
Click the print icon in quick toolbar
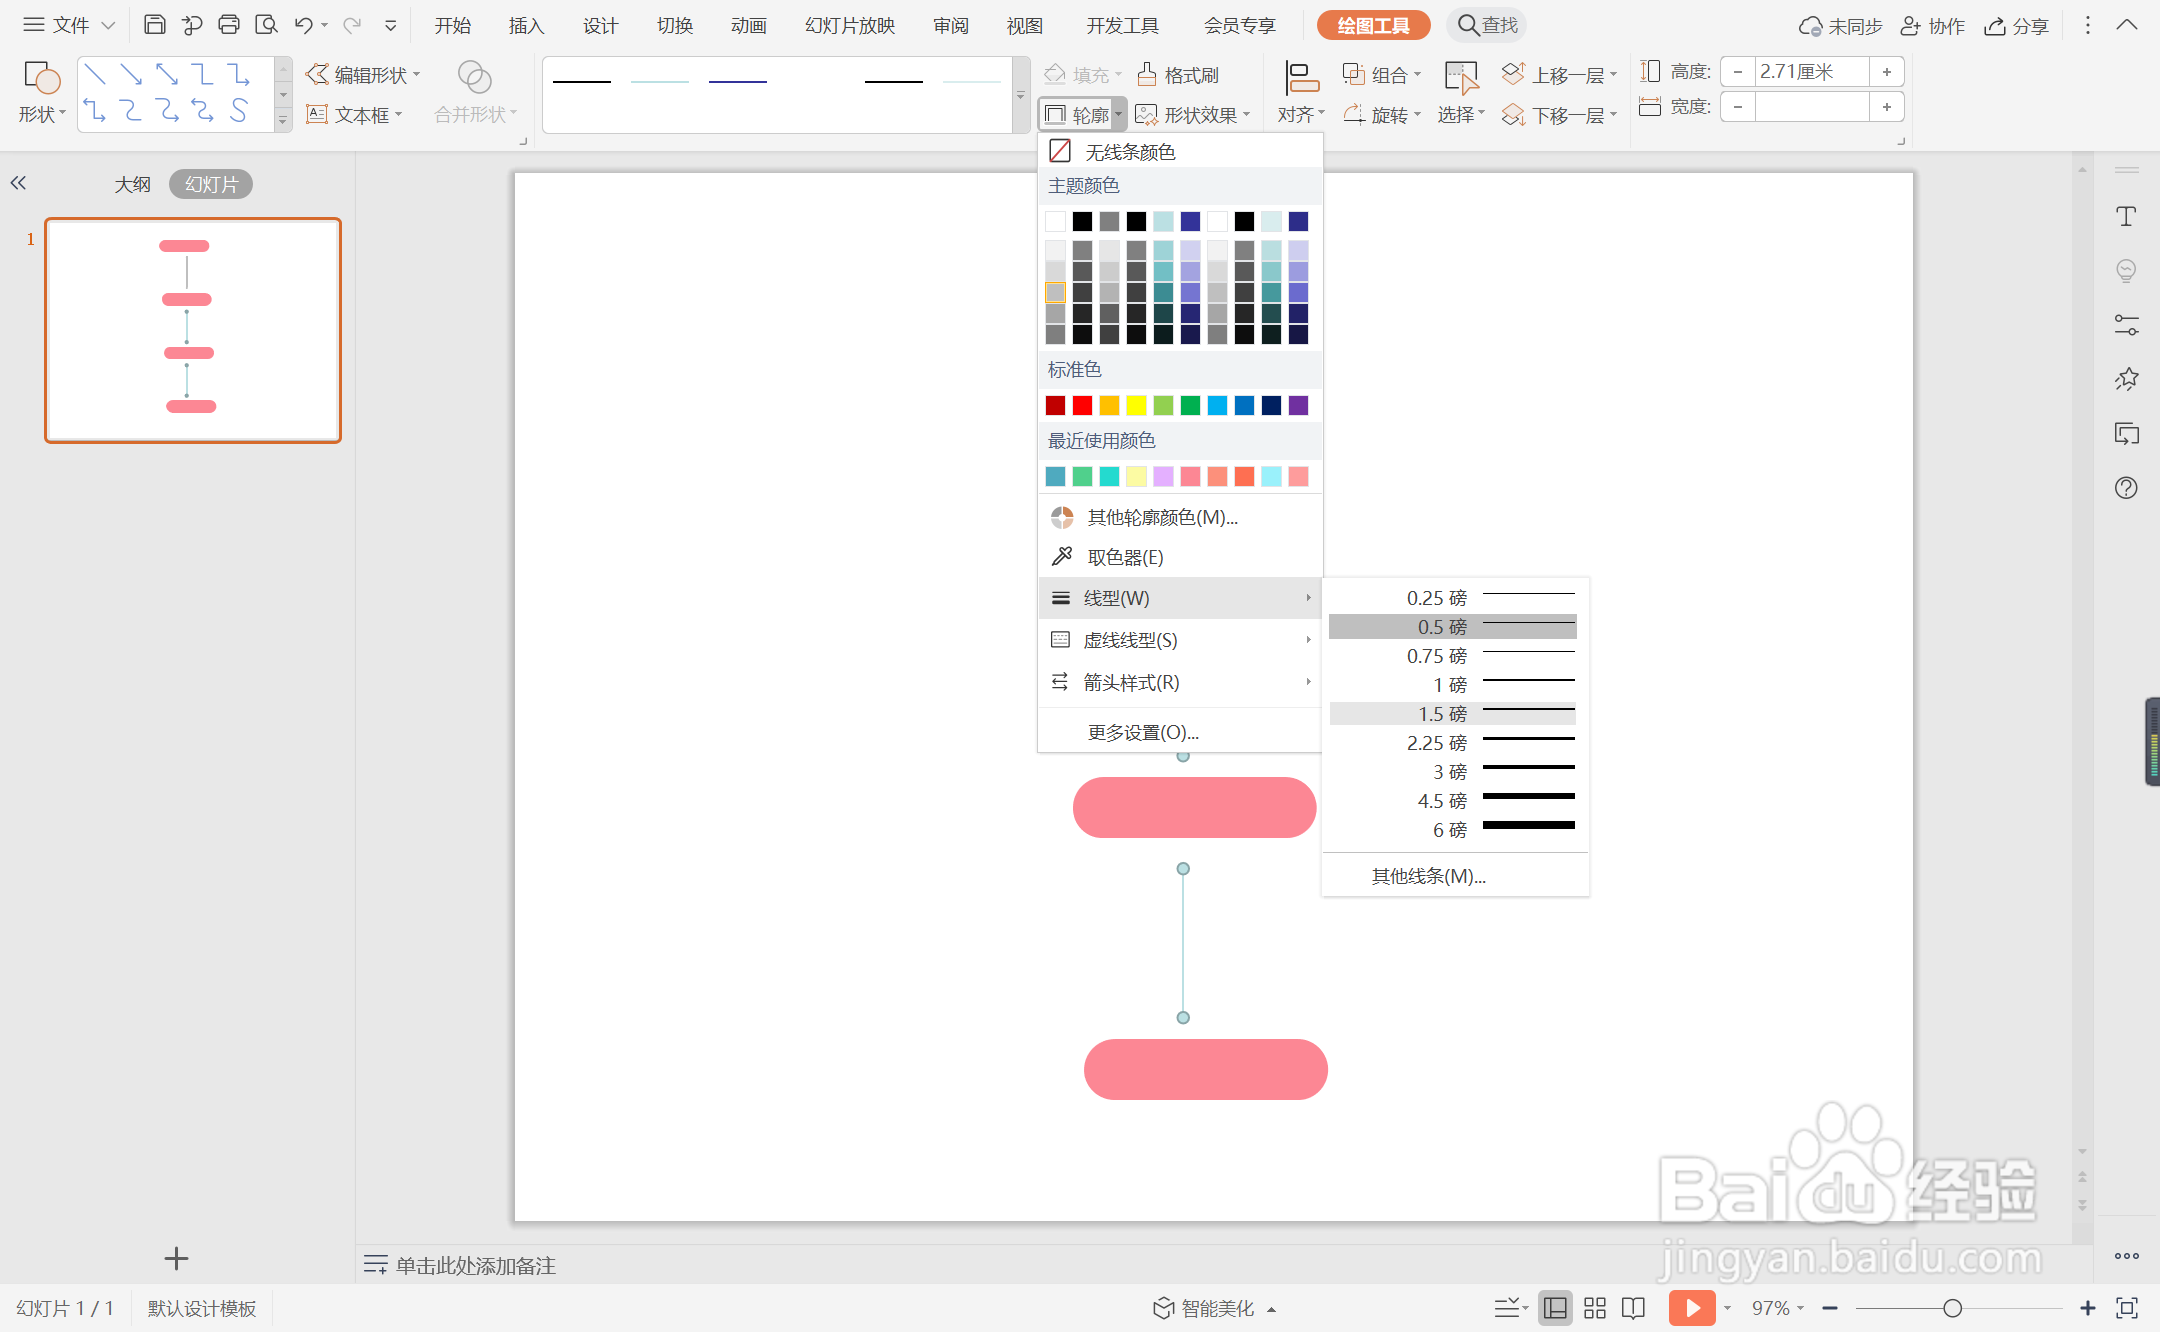pyautogui.click(x=229, y=25)
